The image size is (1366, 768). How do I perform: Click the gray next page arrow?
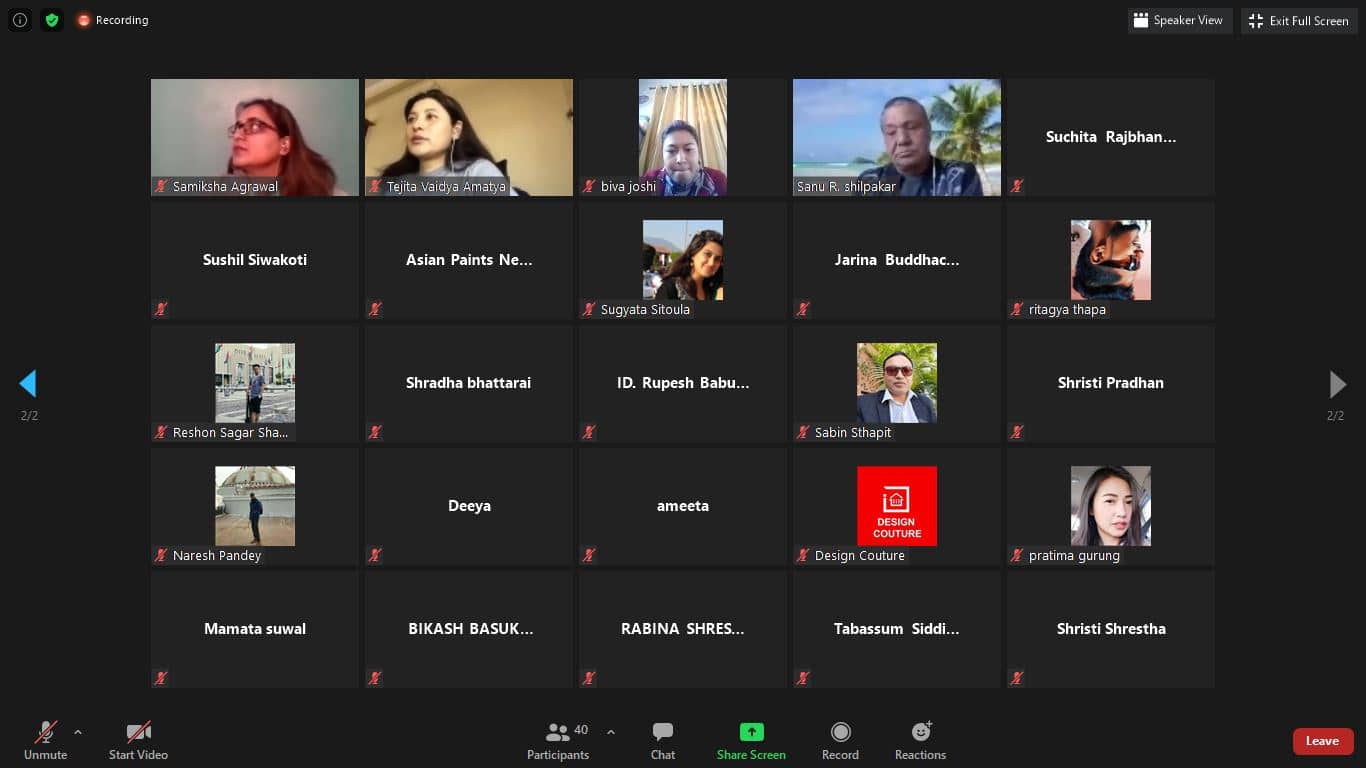[1337, 384]
